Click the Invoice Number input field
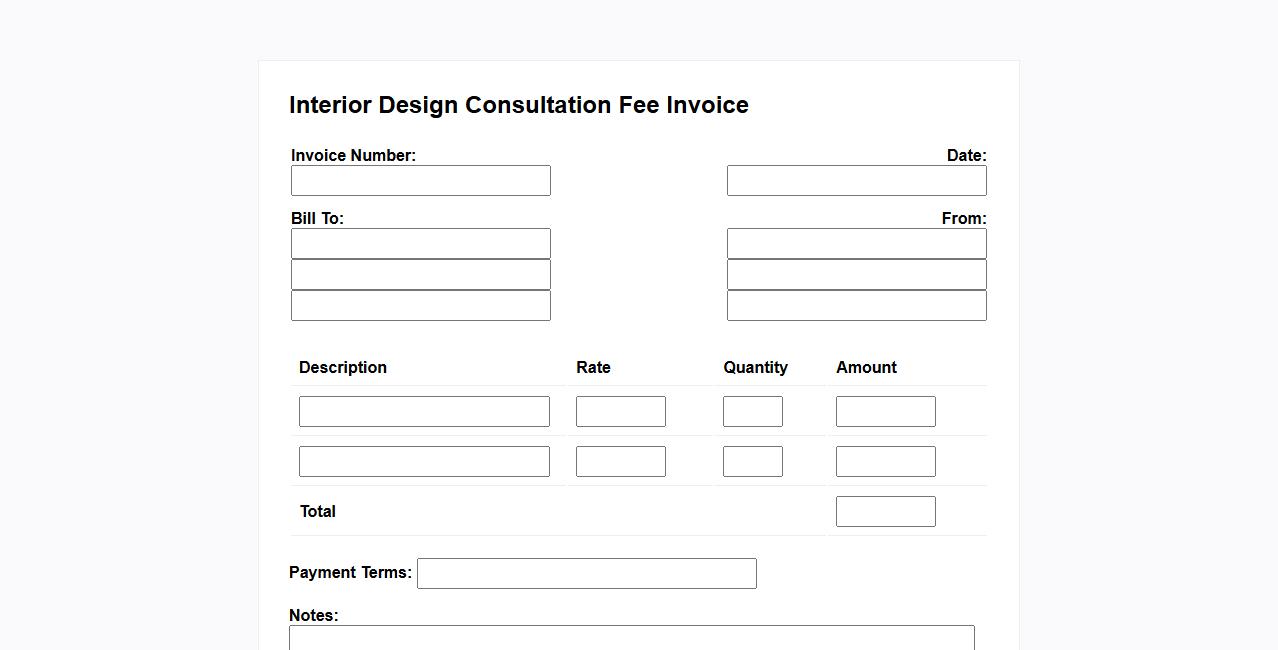The height and width of the screenshot is (650, 1278). (x=420, y=181)
